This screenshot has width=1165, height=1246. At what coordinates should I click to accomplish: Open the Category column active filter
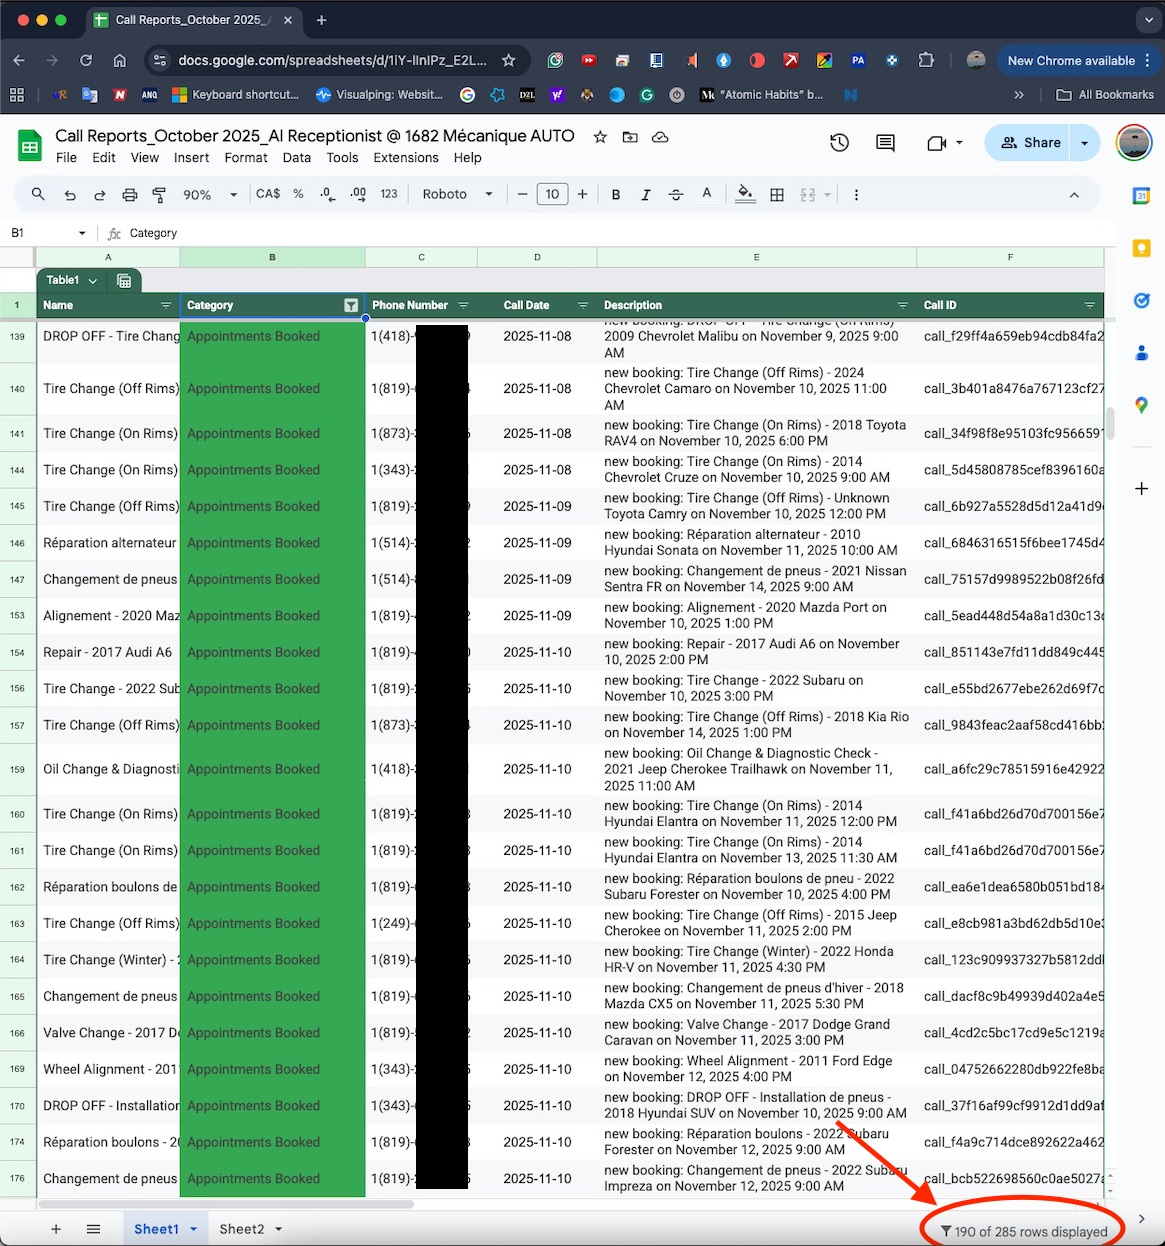351,305
